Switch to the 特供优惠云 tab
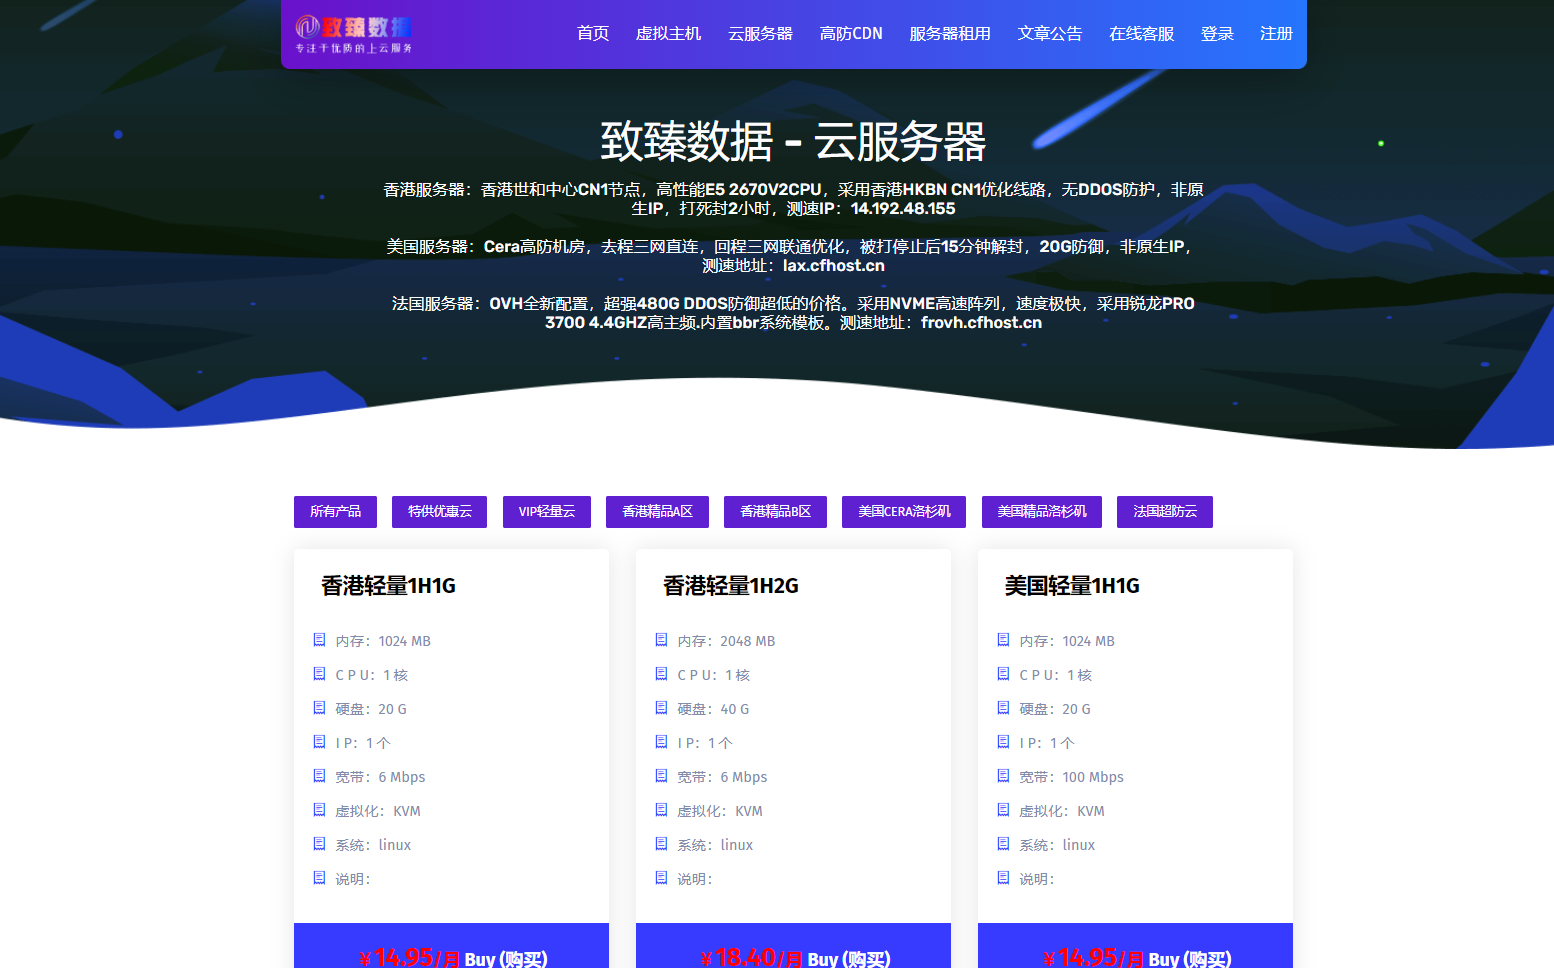1554x968 pixels. [x=439, y=512]
